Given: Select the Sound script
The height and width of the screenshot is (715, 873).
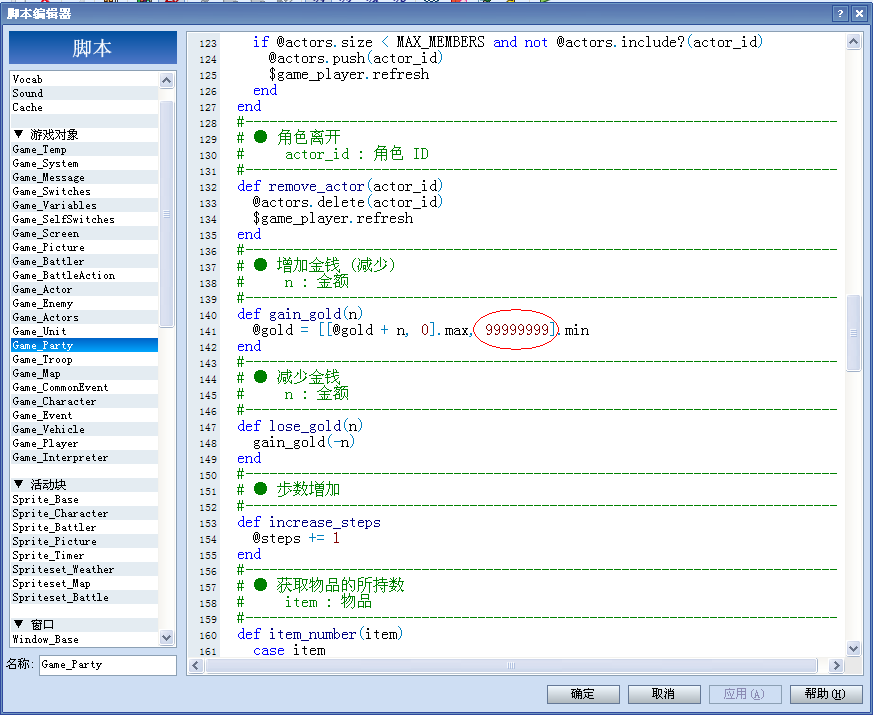Looking at the screenshot, I should pyautogui.click(x=85, y=93).
